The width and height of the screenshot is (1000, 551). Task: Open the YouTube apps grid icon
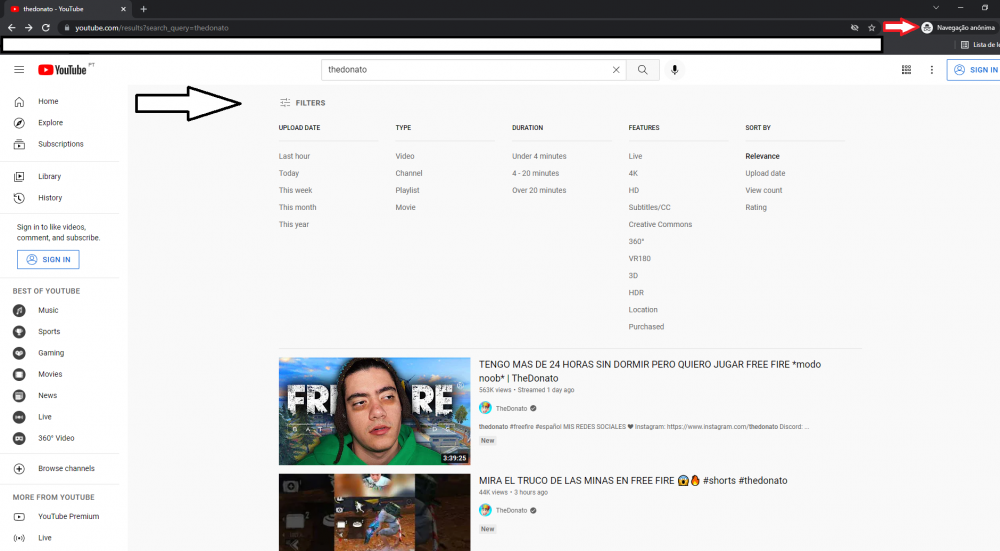tap(906, 70)
